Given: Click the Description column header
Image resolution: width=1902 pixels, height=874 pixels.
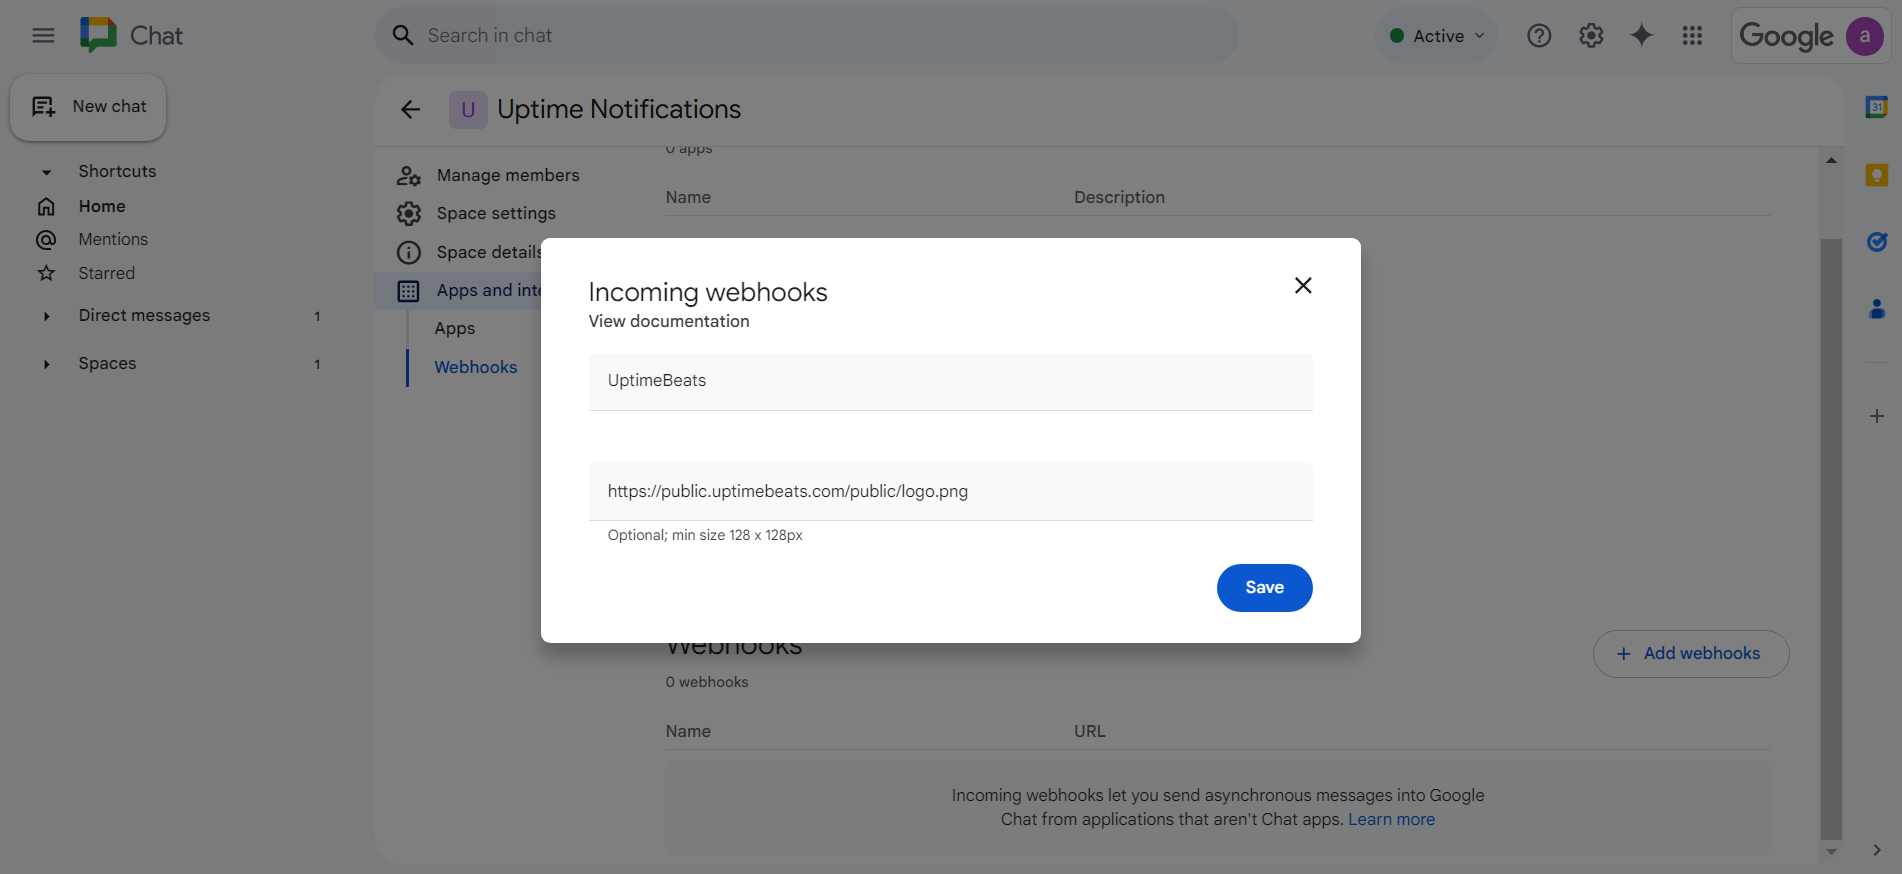Looking at the screenshot, I should coord(1119,197).
